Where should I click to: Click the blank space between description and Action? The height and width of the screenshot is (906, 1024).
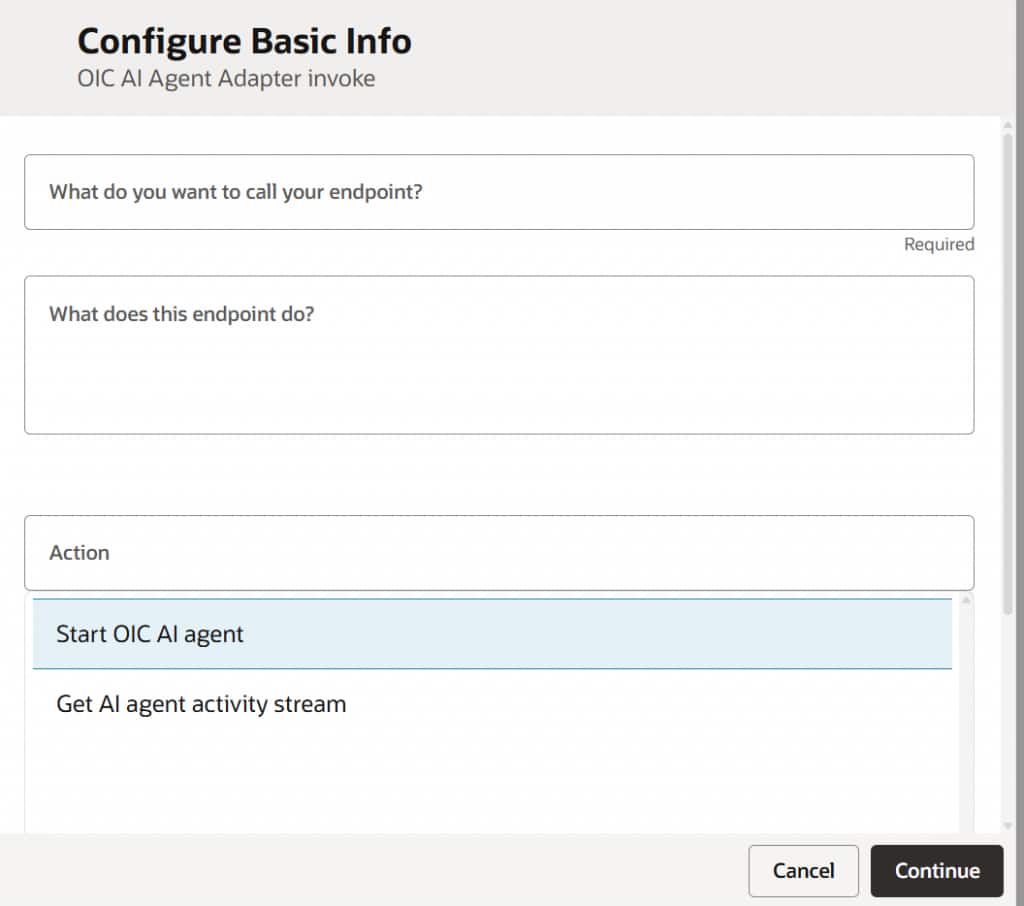tap(498, 475)
